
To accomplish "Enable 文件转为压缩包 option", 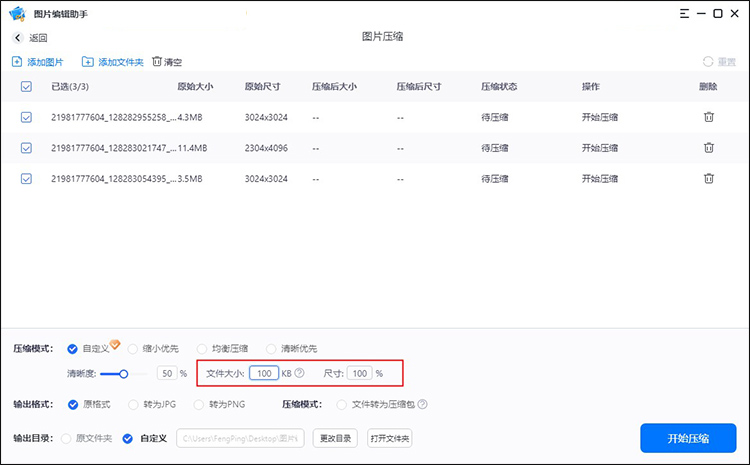I will tap(342, 405).
